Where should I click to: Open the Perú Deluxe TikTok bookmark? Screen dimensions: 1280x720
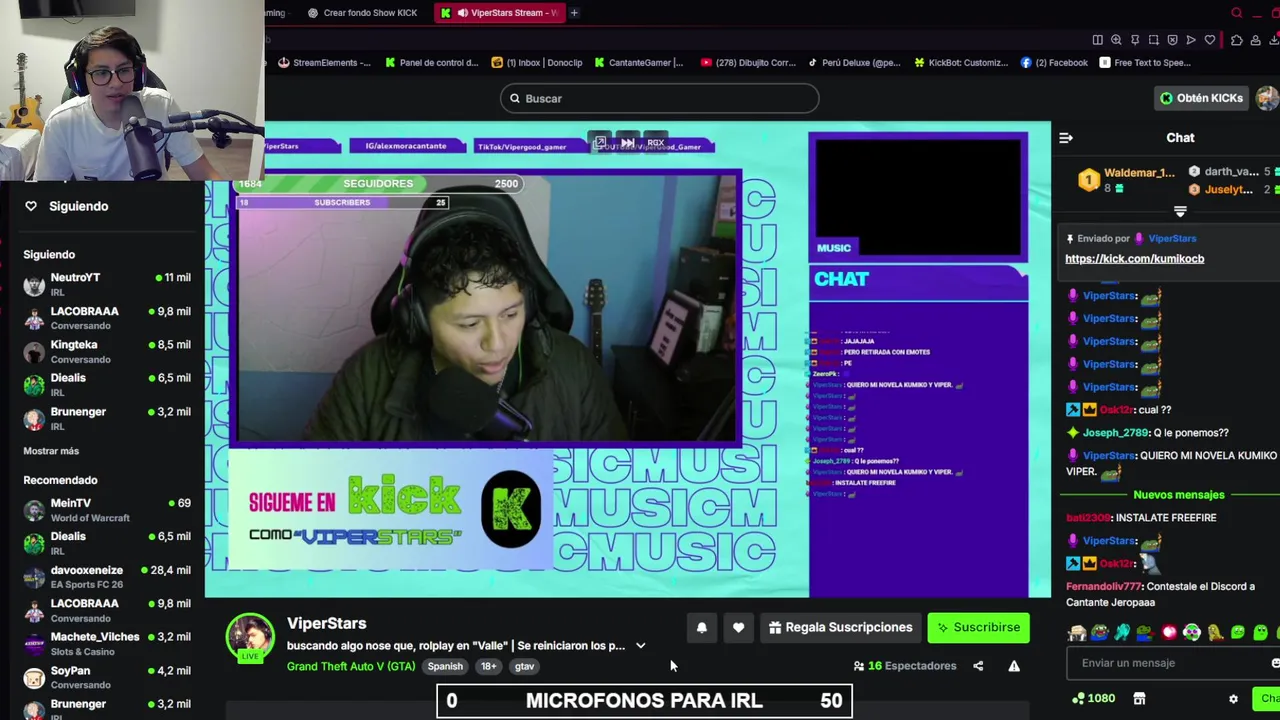pyautogui.click(x=854, y=62)
